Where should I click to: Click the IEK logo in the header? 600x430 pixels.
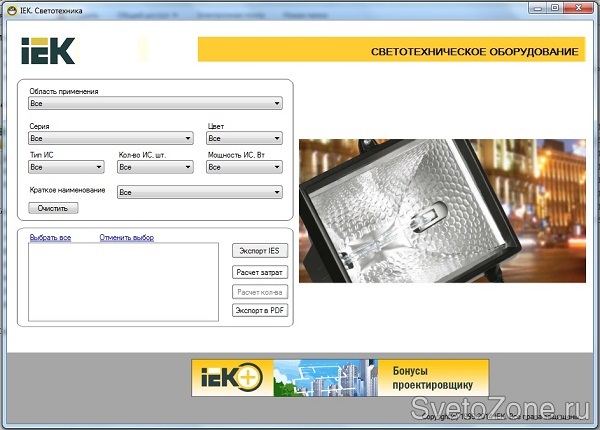click(x=48, y=51)
